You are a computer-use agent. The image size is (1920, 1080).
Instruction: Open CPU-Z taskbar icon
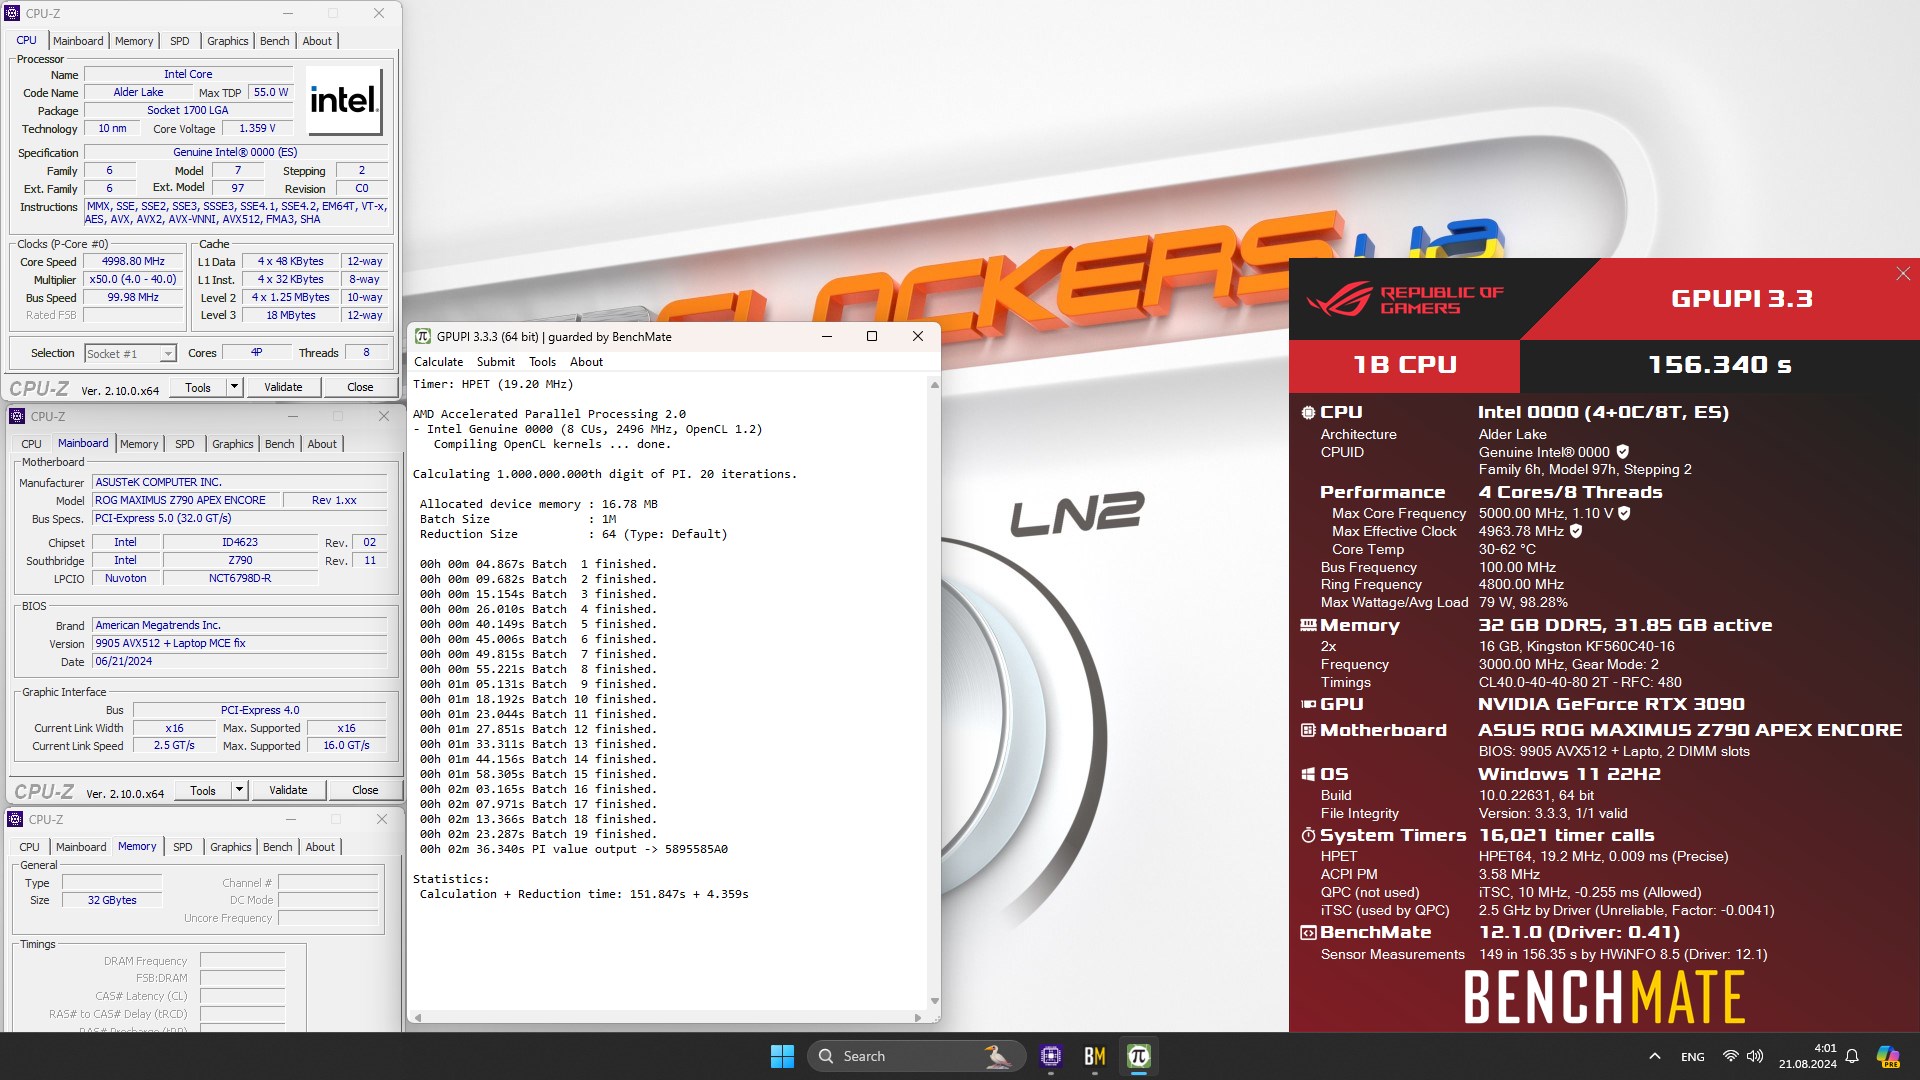click(1050, 1056)
